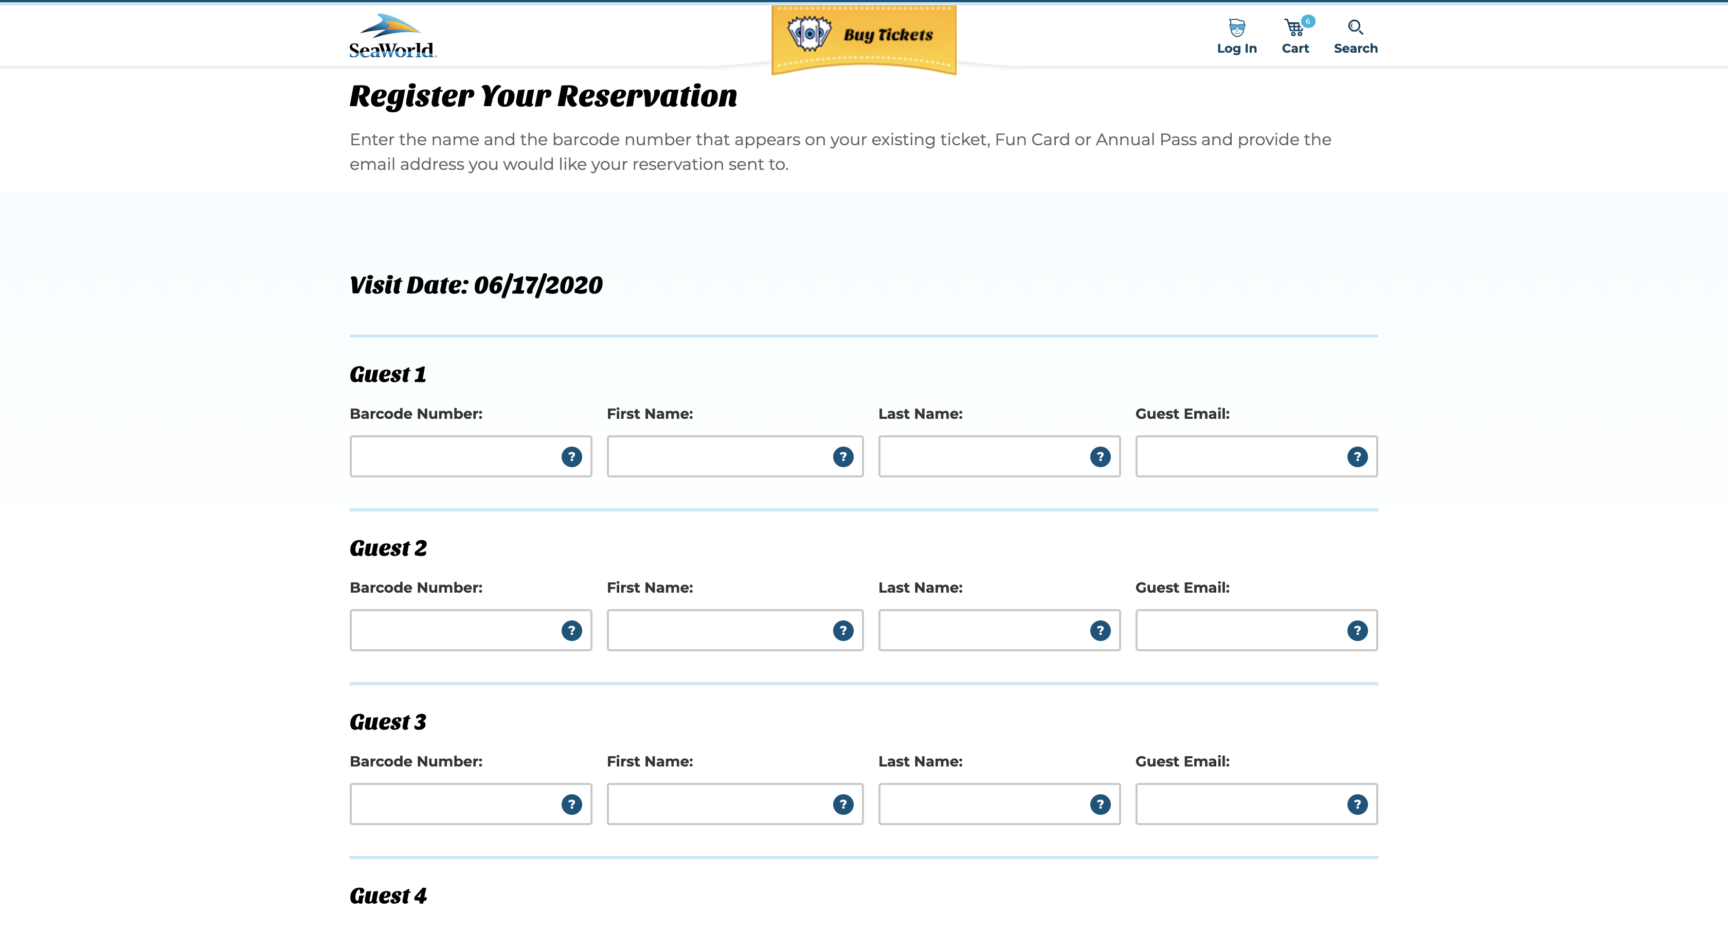Click Guest 1 Barcode Number help icon
The image size is (1728, 928).
coord(572,457)
